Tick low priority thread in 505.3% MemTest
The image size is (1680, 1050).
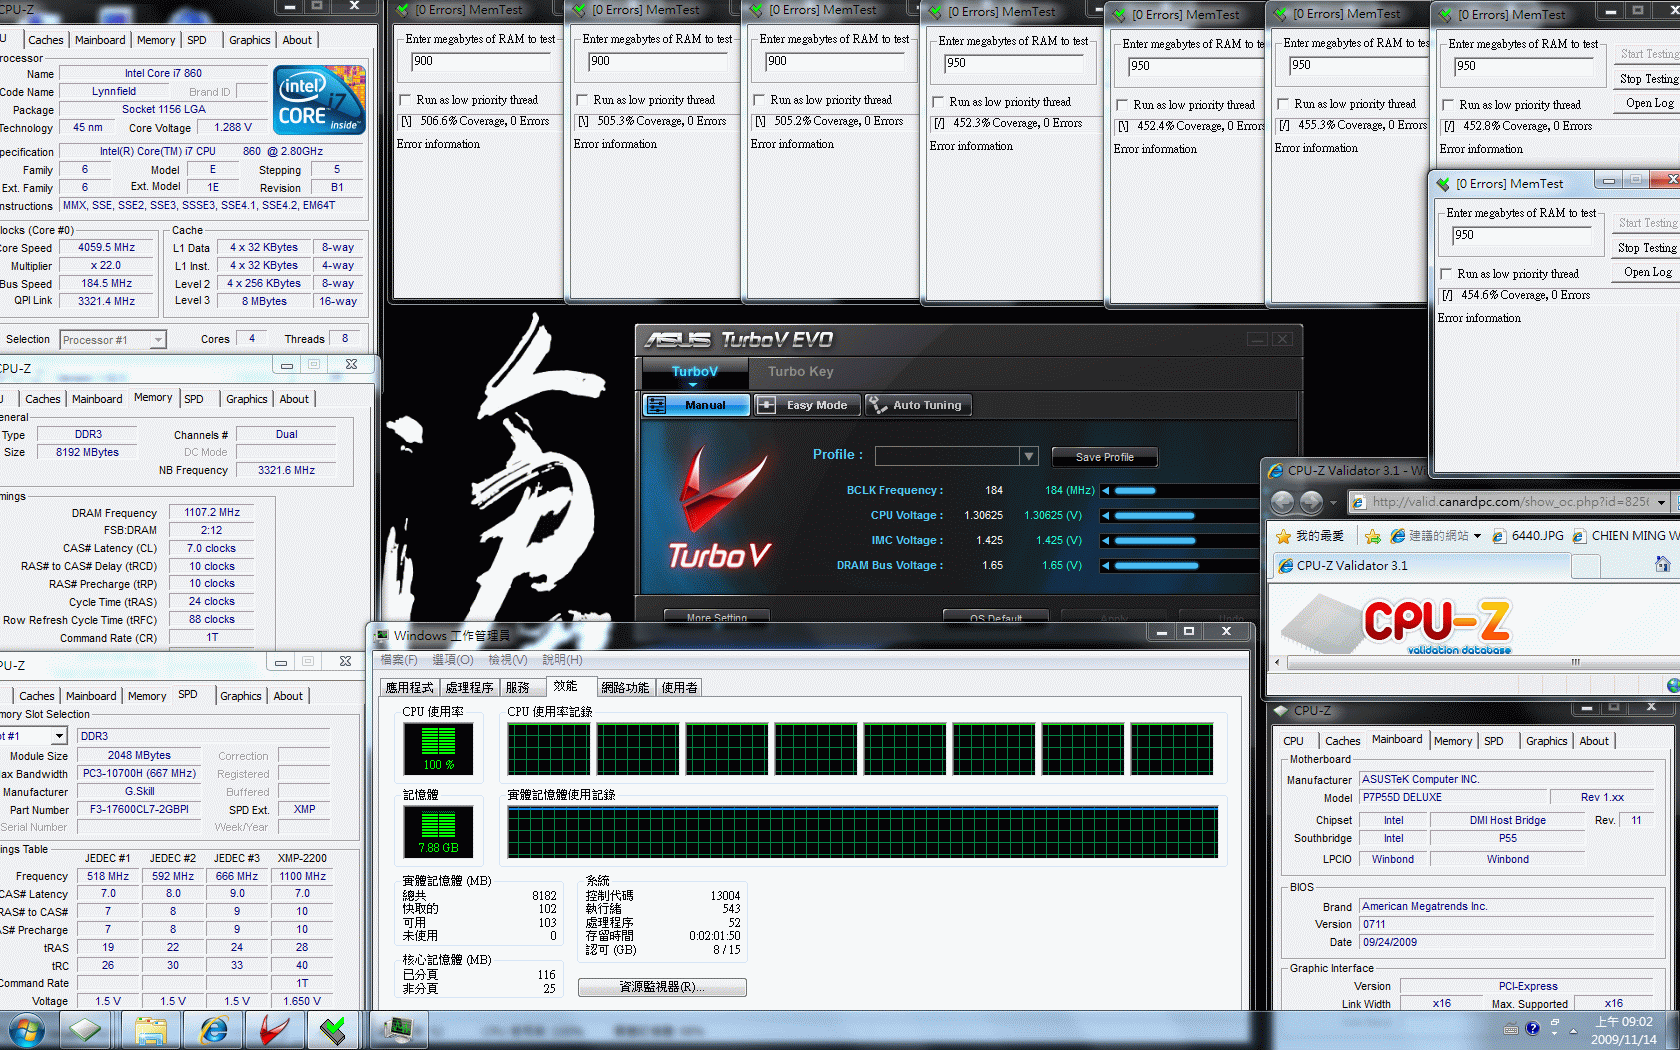click(x=582, y=100)
